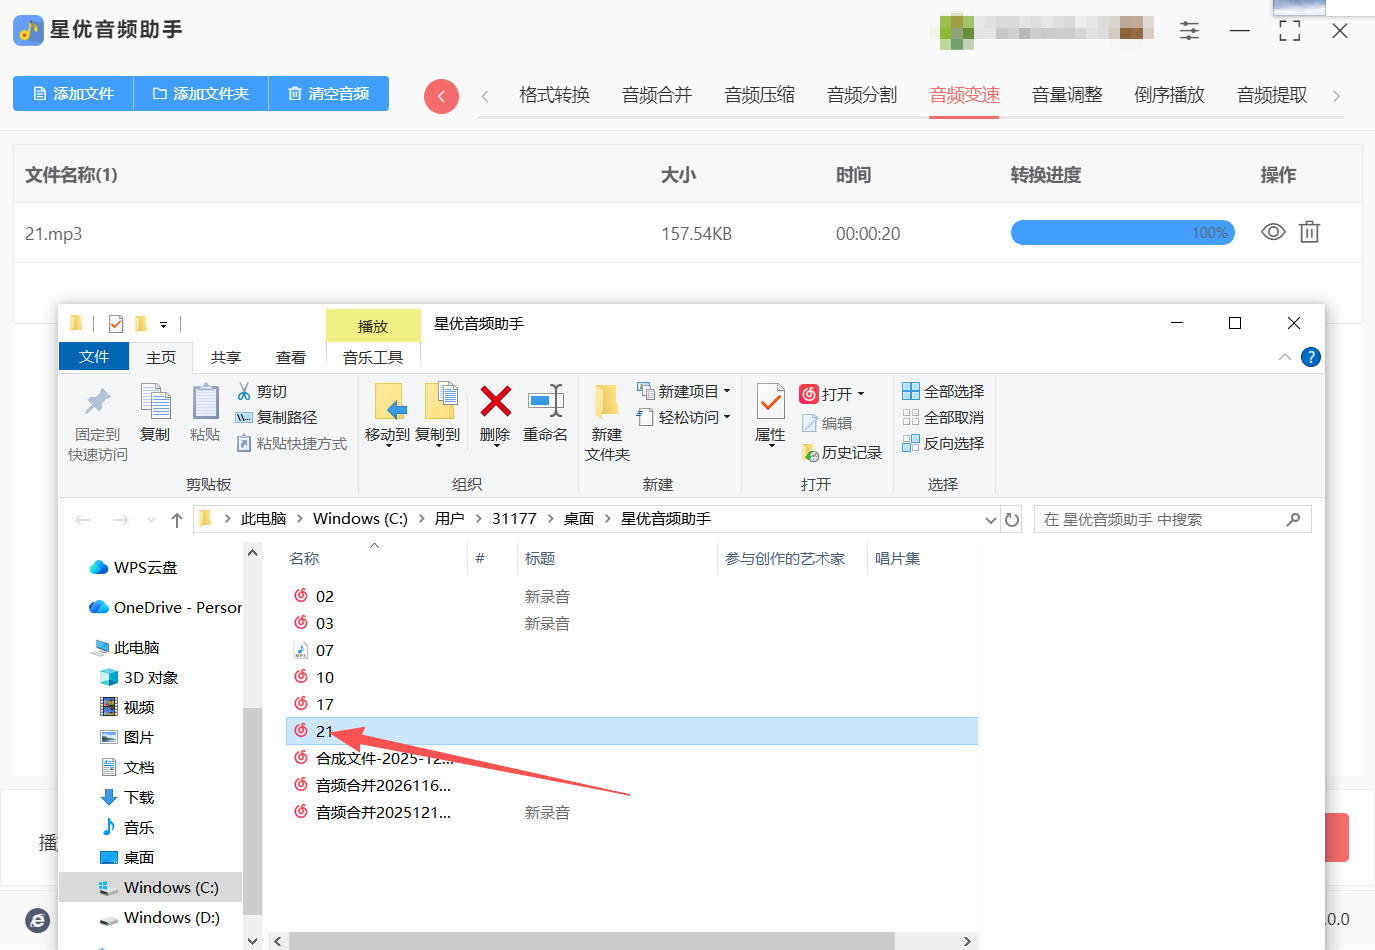1375x950 pixels.
Task: Click the Invert Selection icon
Action: point(911,443)
